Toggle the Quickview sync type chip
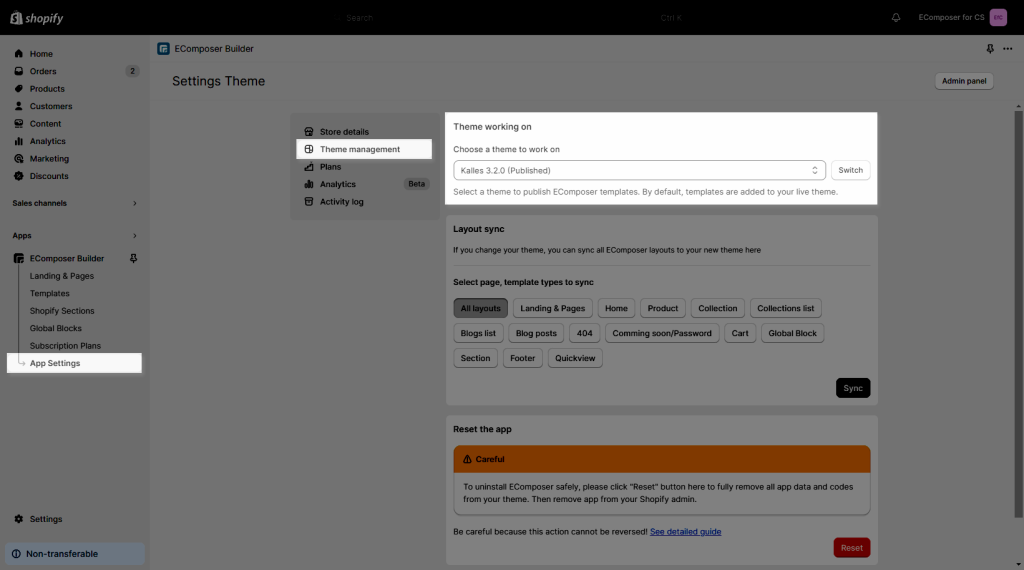Screen dimensions: 1024x570 [x=575, y=358]
